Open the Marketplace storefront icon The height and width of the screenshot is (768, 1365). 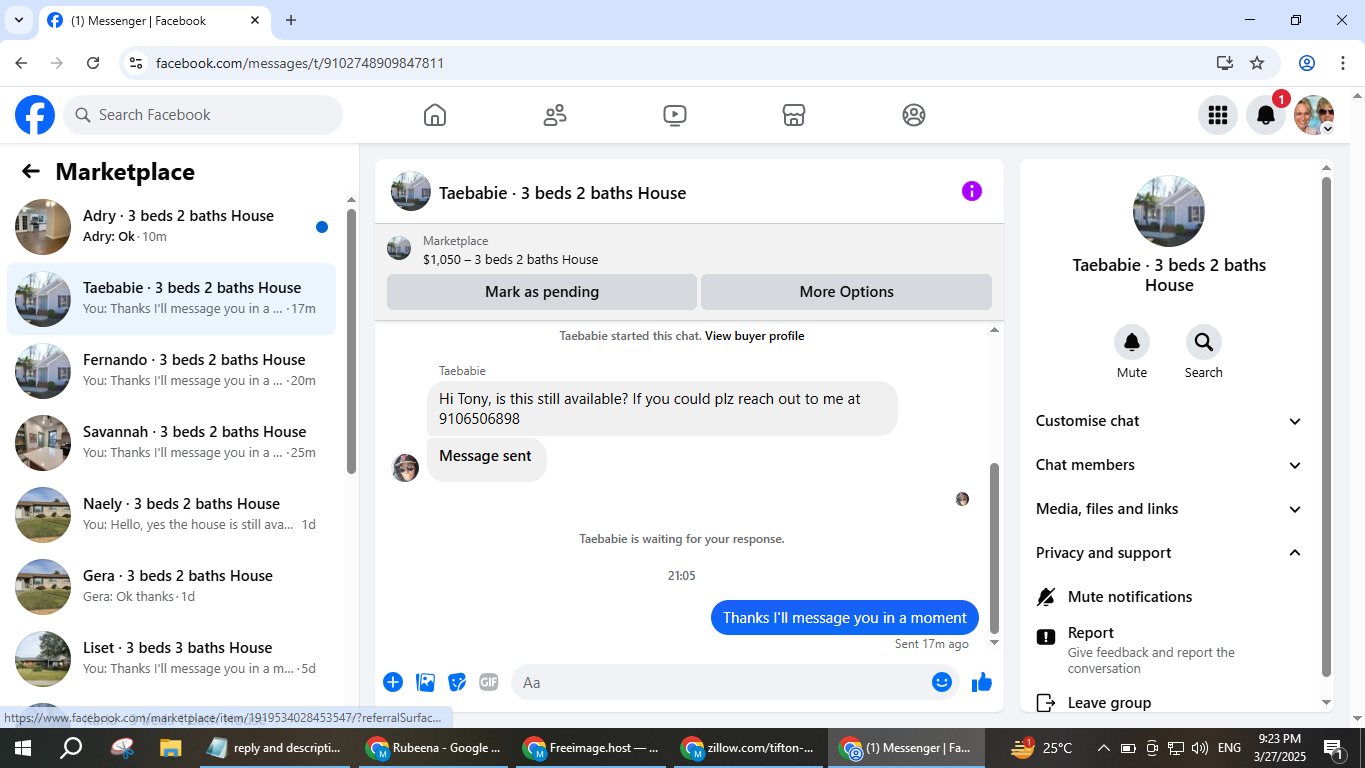point(794,115)
